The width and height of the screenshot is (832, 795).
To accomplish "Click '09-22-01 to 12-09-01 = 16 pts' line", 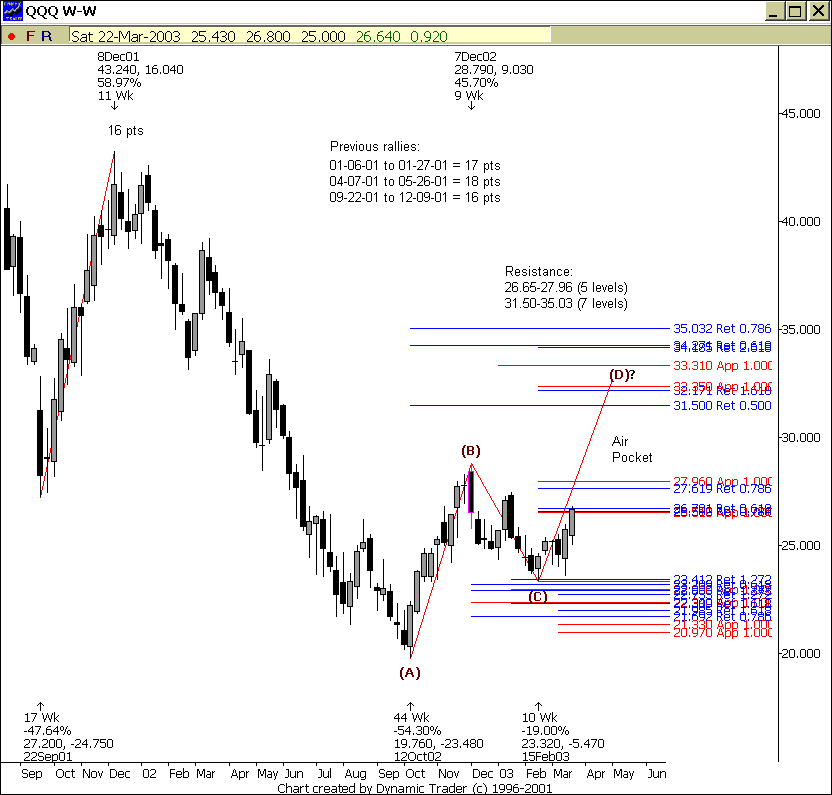I will tap(415, 197).
